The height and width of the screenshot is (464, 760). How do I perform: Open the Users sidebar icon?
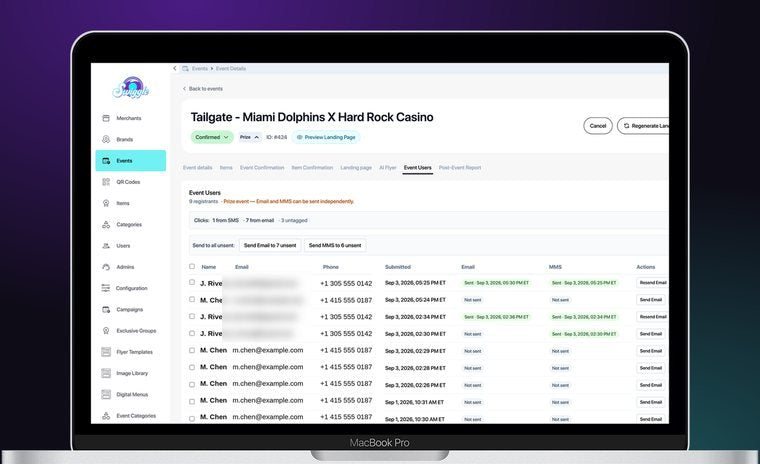(x=106, y=246)
